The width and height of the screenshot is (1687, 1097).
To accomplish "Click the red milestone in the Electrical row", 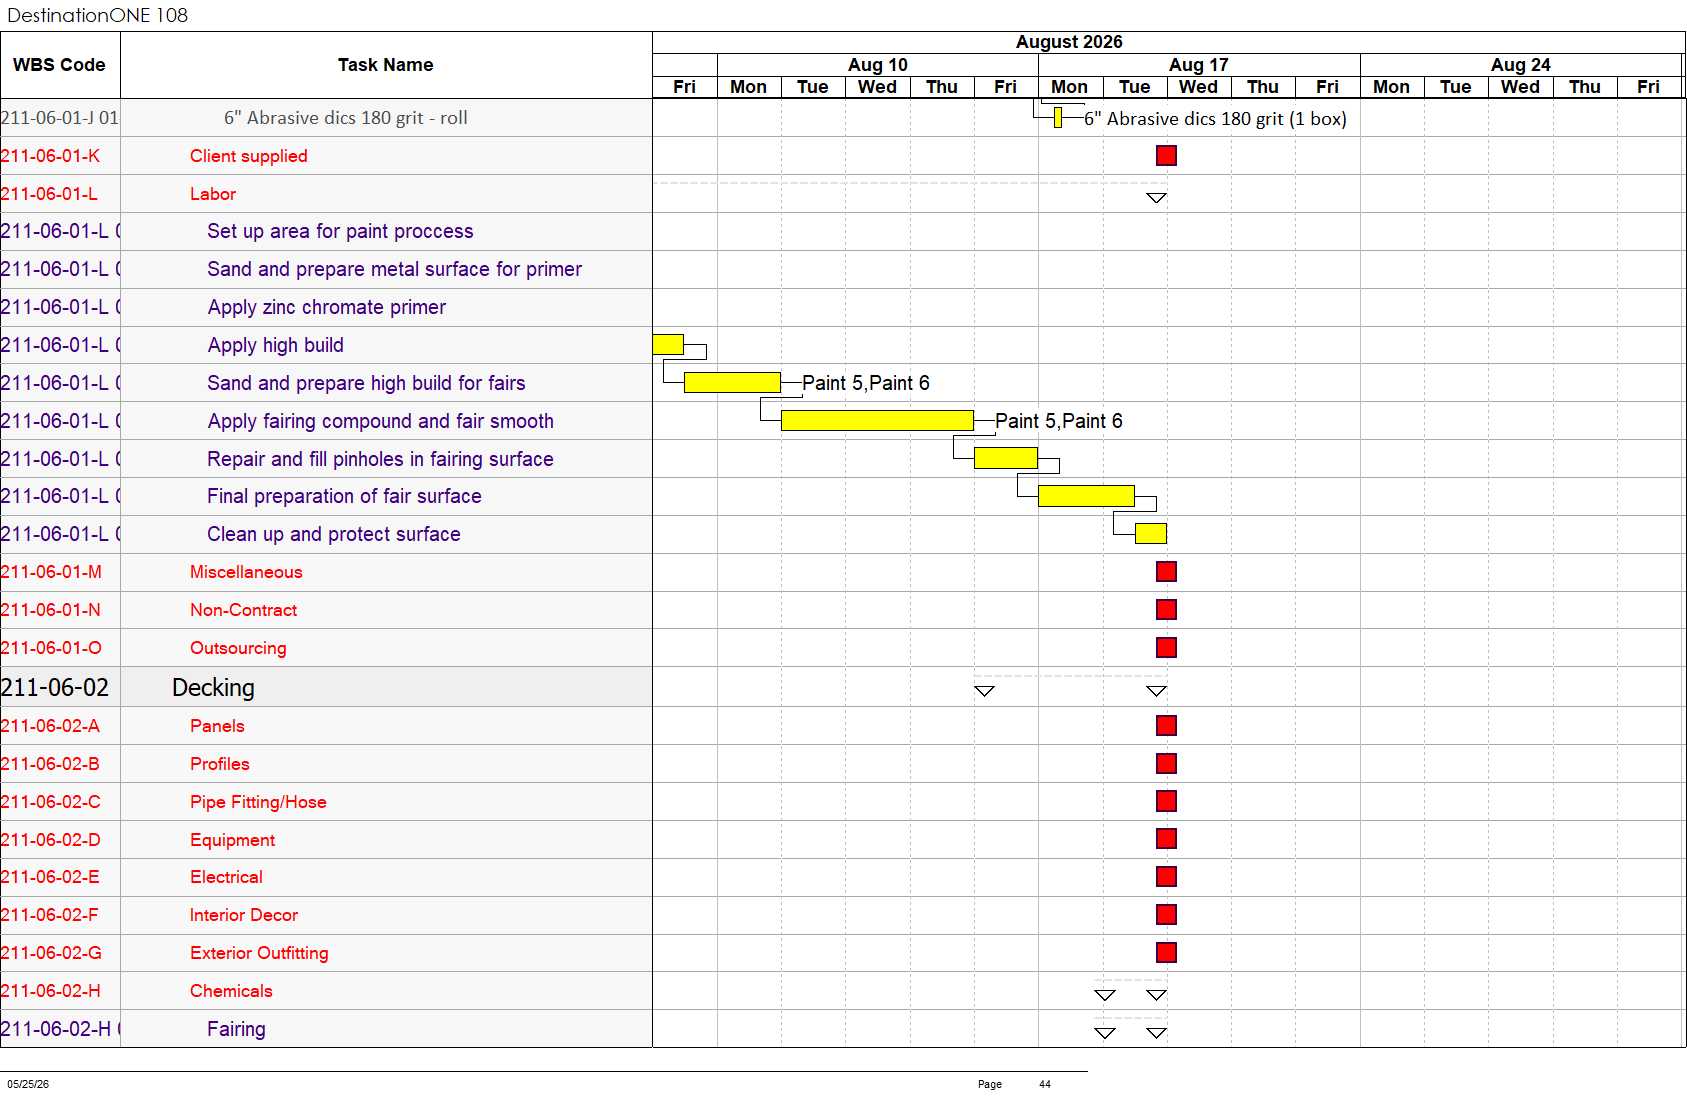I will click(1166, 876).
